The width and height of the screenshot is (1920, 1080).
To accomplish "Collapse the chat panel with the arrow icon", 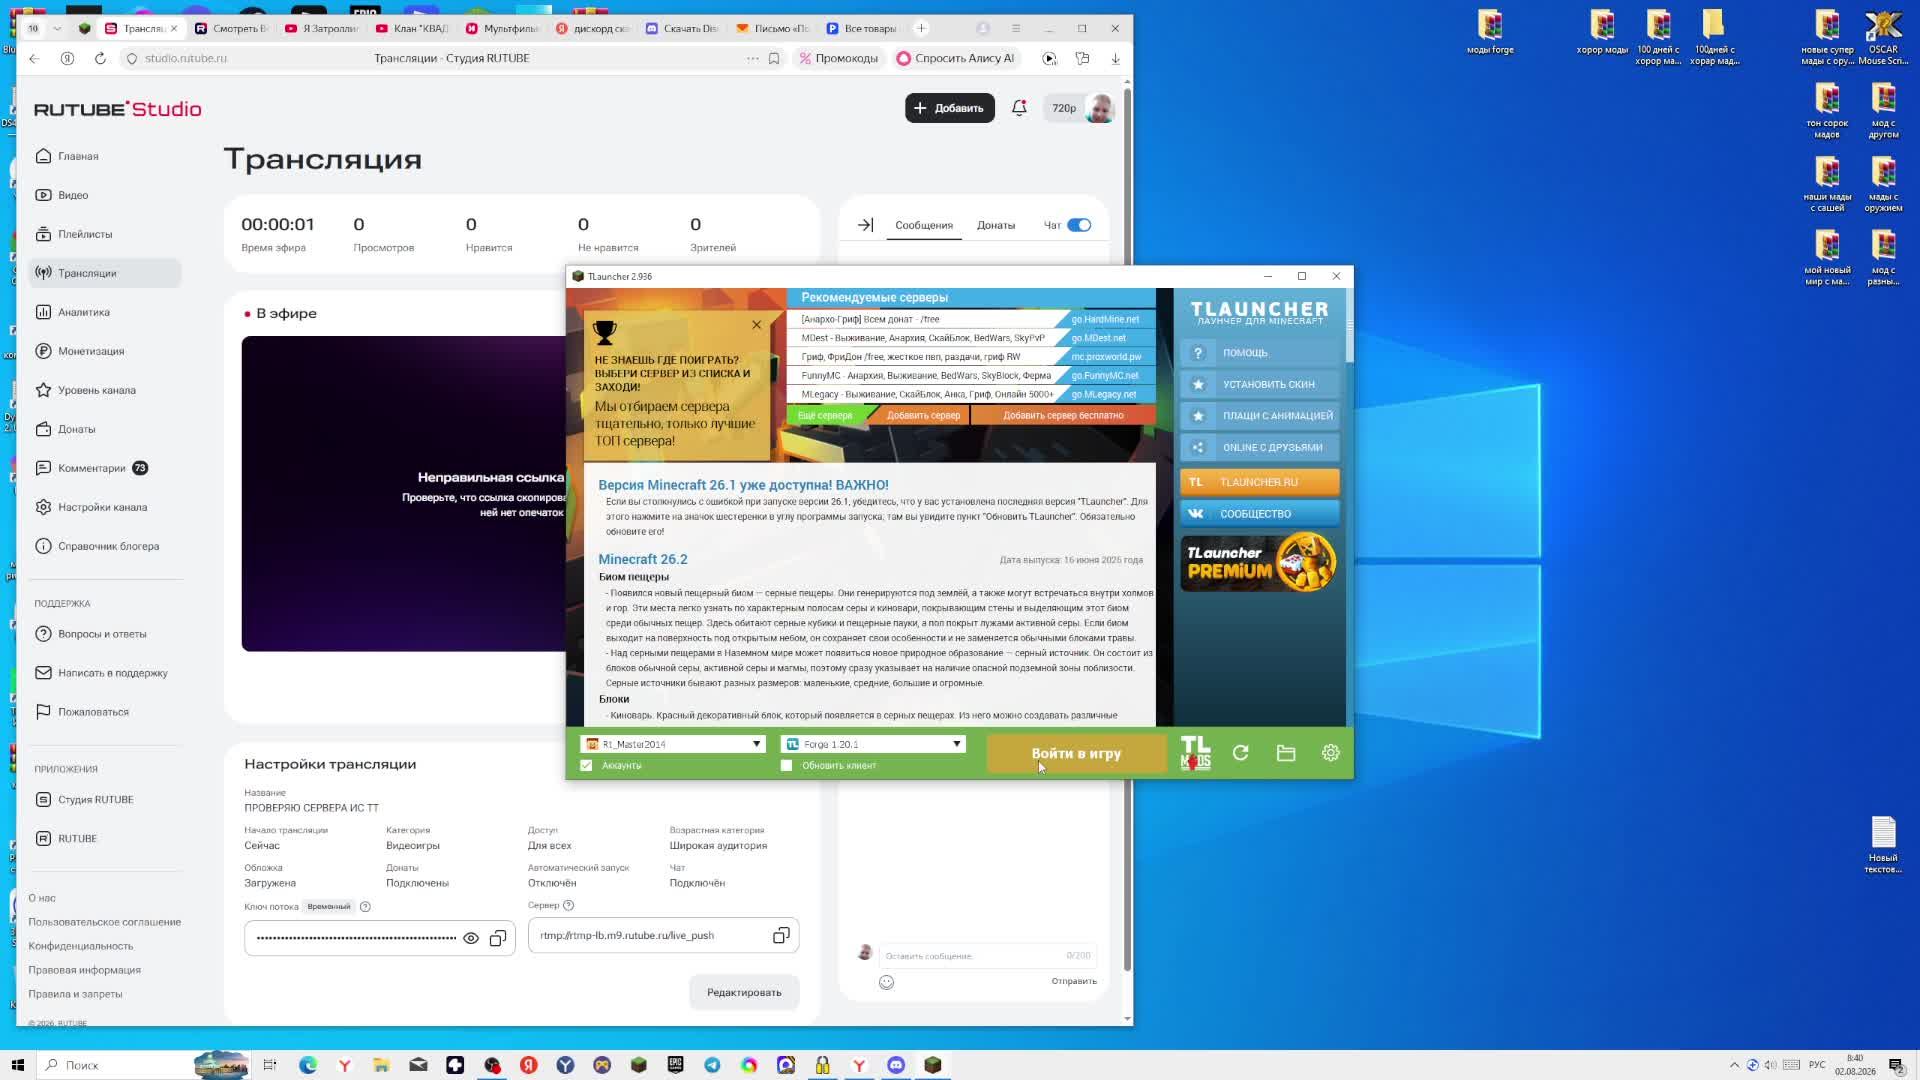I will [866, 225].
